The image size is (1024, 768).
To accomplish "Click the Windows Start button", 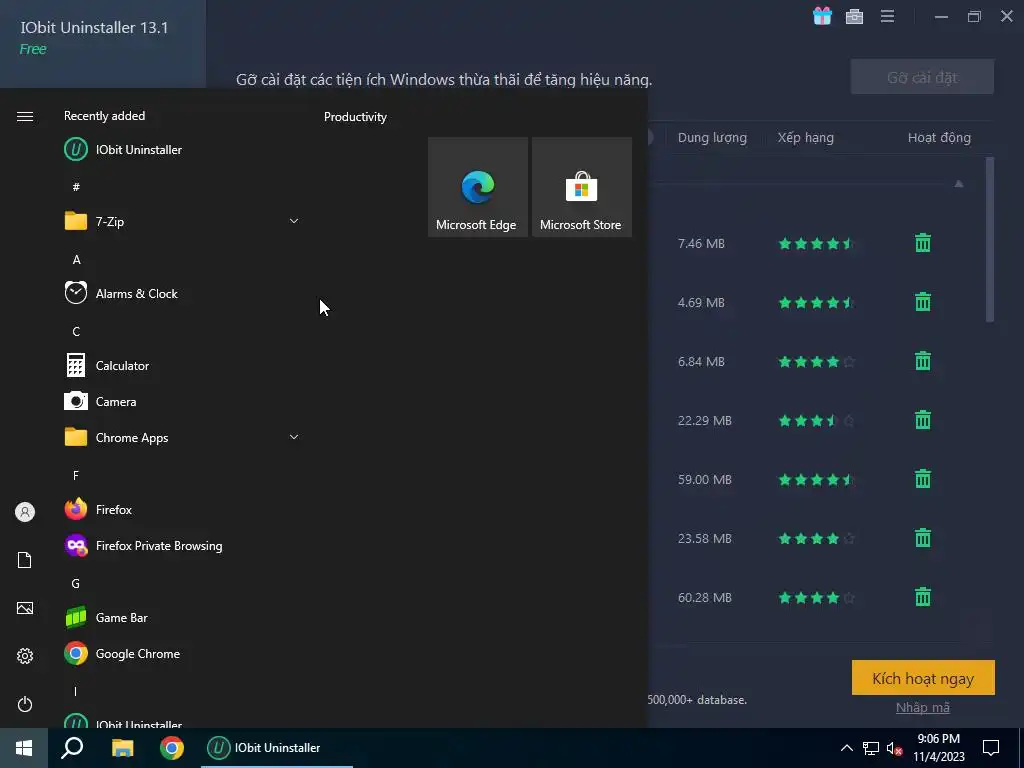I will point(24,748).
